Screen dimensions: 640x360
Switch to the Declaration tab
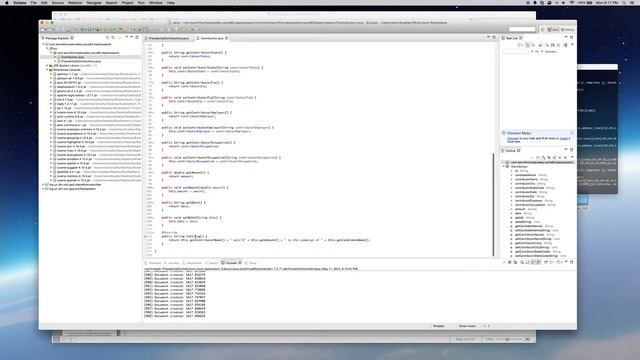click(192, 263)
